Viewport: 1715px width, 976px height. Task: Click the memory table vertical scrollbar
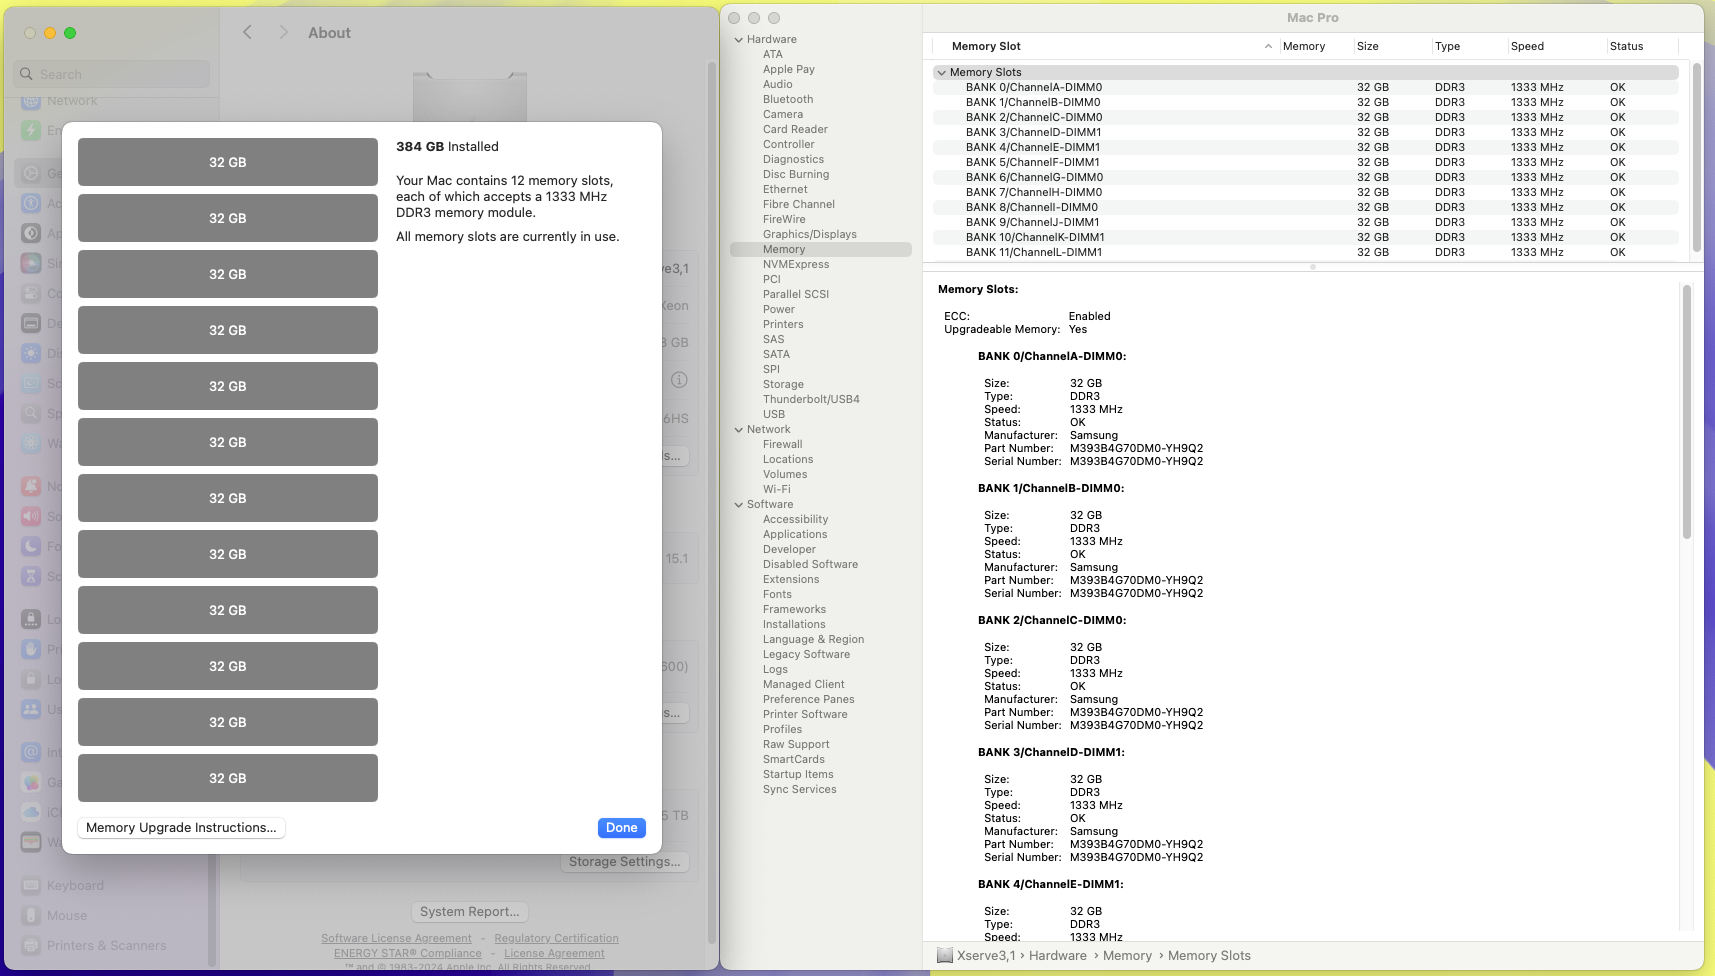click(x=1695, y=157)
